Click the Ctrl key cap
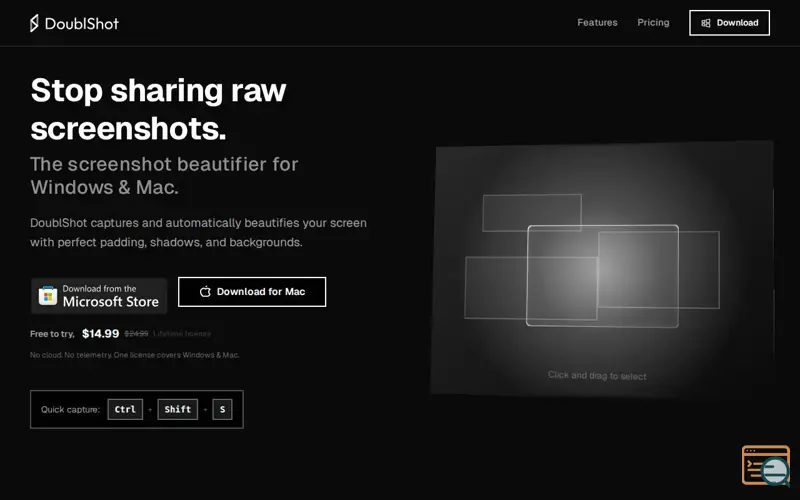The height and width of the screenshot is (500, 800). tap(125, 409)
